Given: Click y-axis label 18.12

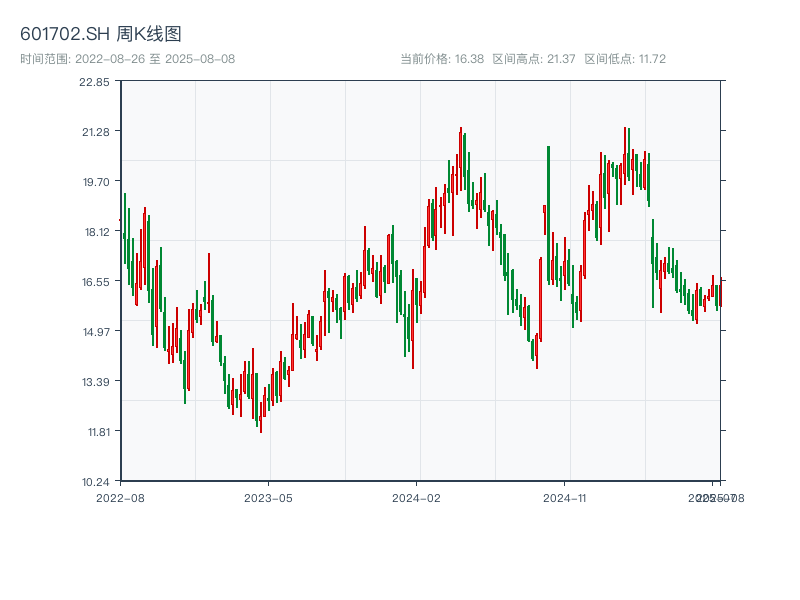Looking at the screenshot, I should coord(96,232).
